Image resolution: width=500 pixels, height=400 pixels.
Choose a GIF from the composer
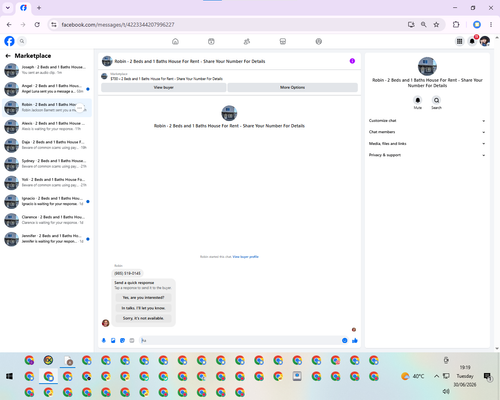132,340
